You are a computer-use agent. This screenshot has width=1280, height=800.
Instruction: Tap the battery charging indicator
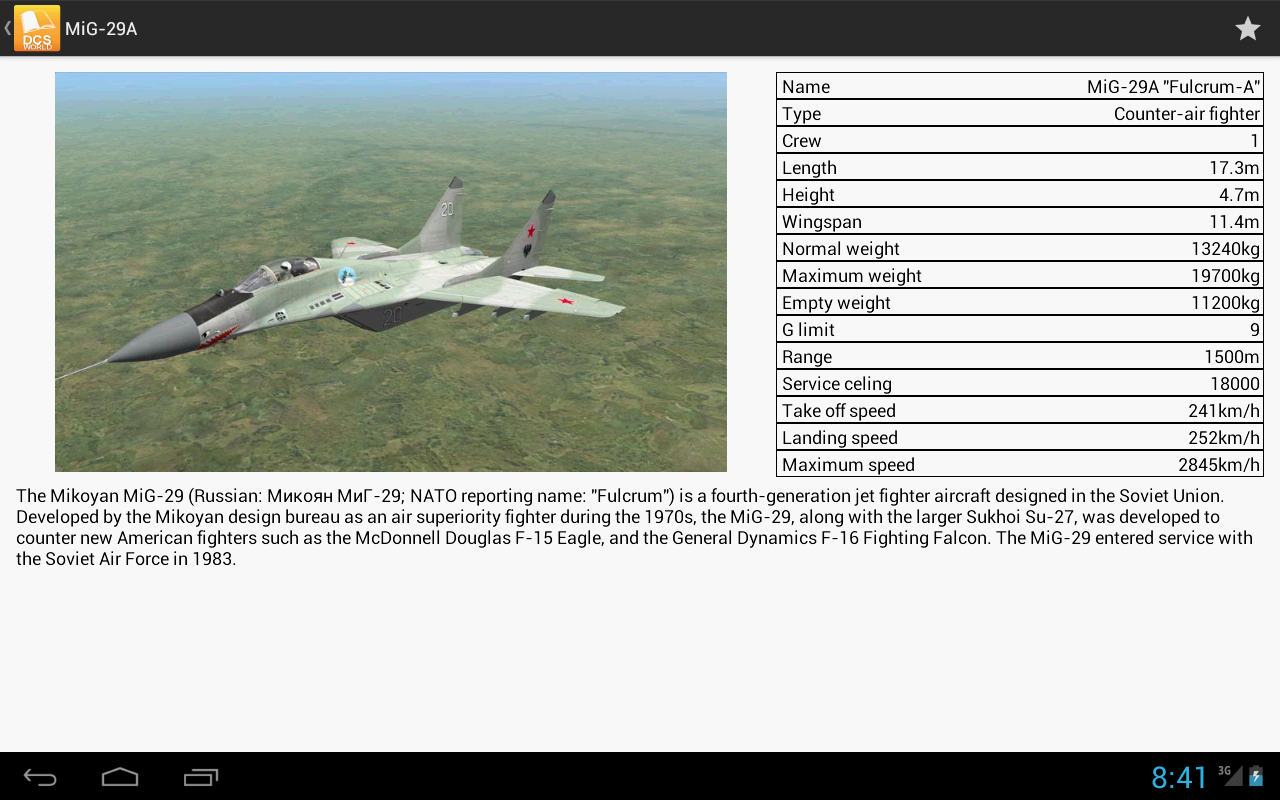1256,776
